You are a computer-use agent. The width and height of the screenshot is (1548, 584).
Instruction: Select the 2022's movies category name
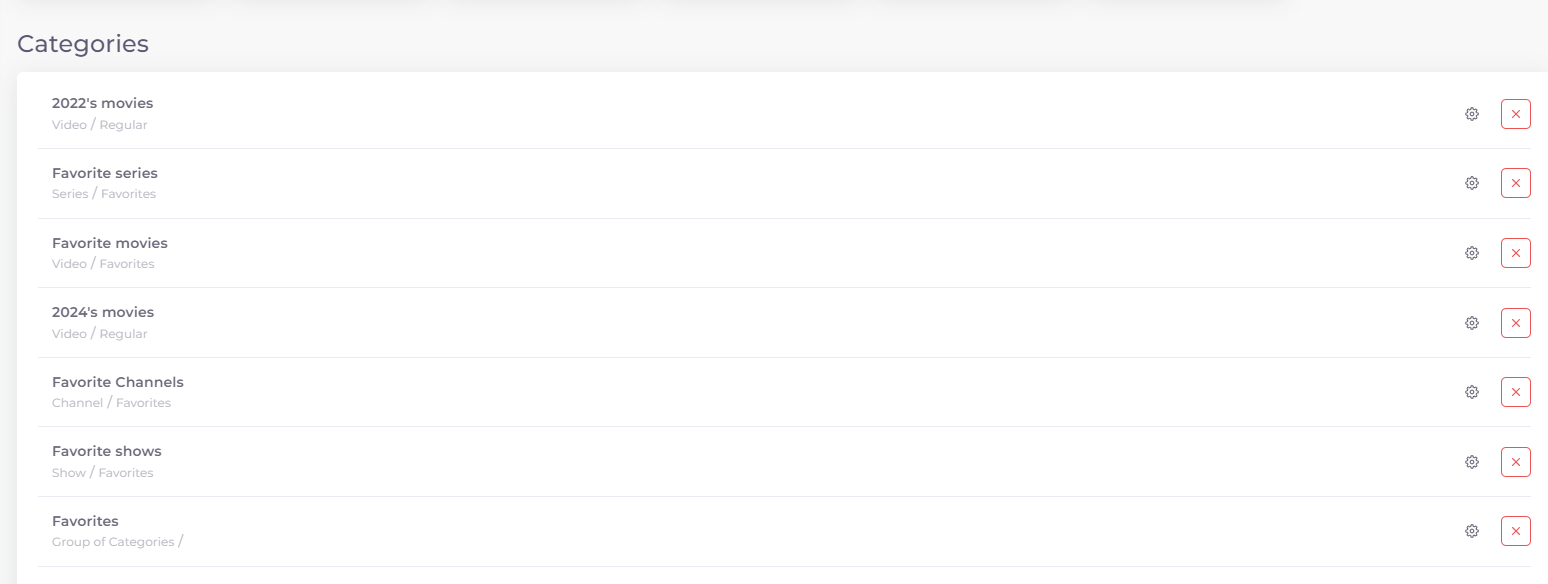[x=102, y=103]
